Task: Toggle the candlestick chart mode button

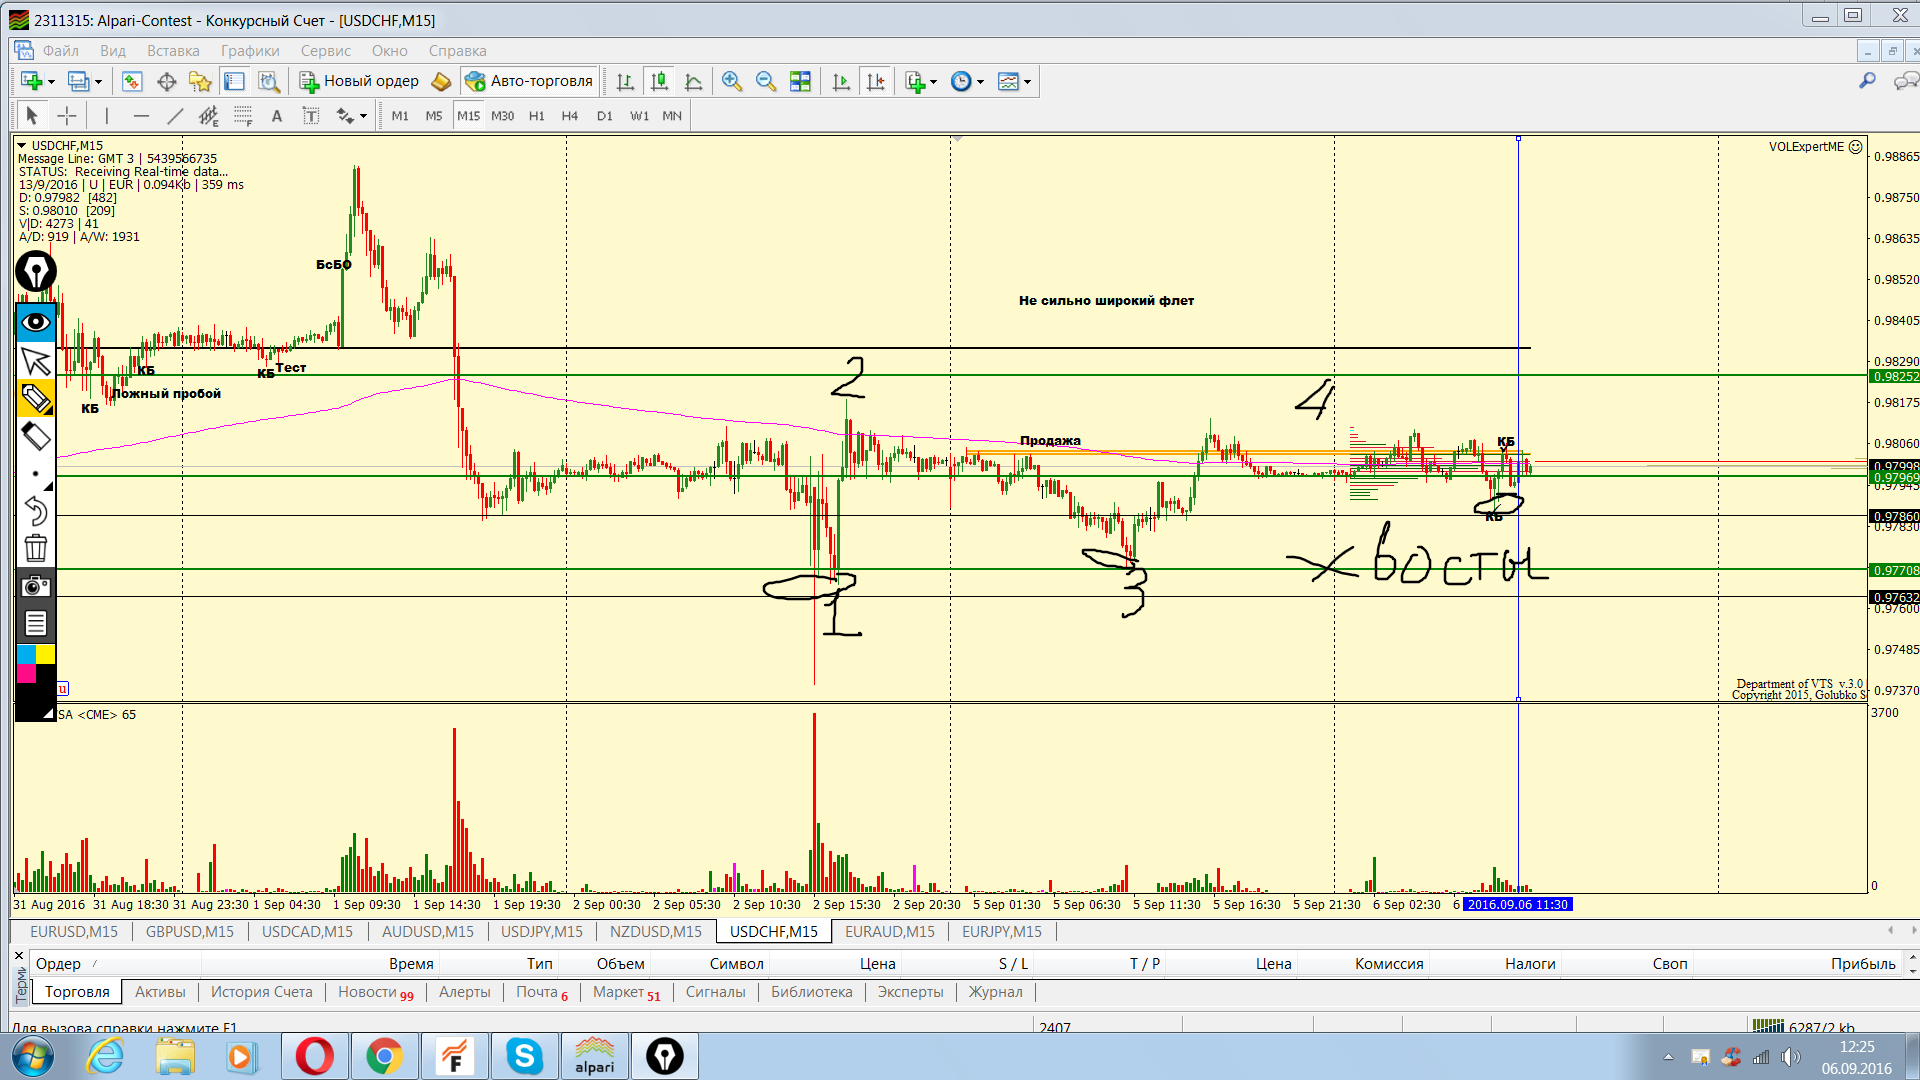Action: [x=659, y=82]
